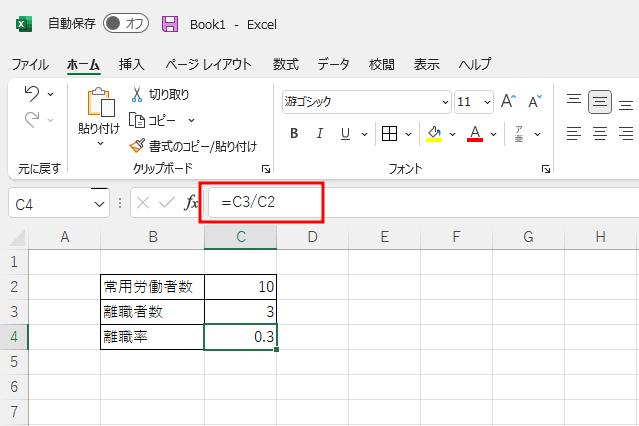639x426 pixels.
Task: Expand the Undo history dropdown
Action: pyautogui.click(x=51, y=95)
